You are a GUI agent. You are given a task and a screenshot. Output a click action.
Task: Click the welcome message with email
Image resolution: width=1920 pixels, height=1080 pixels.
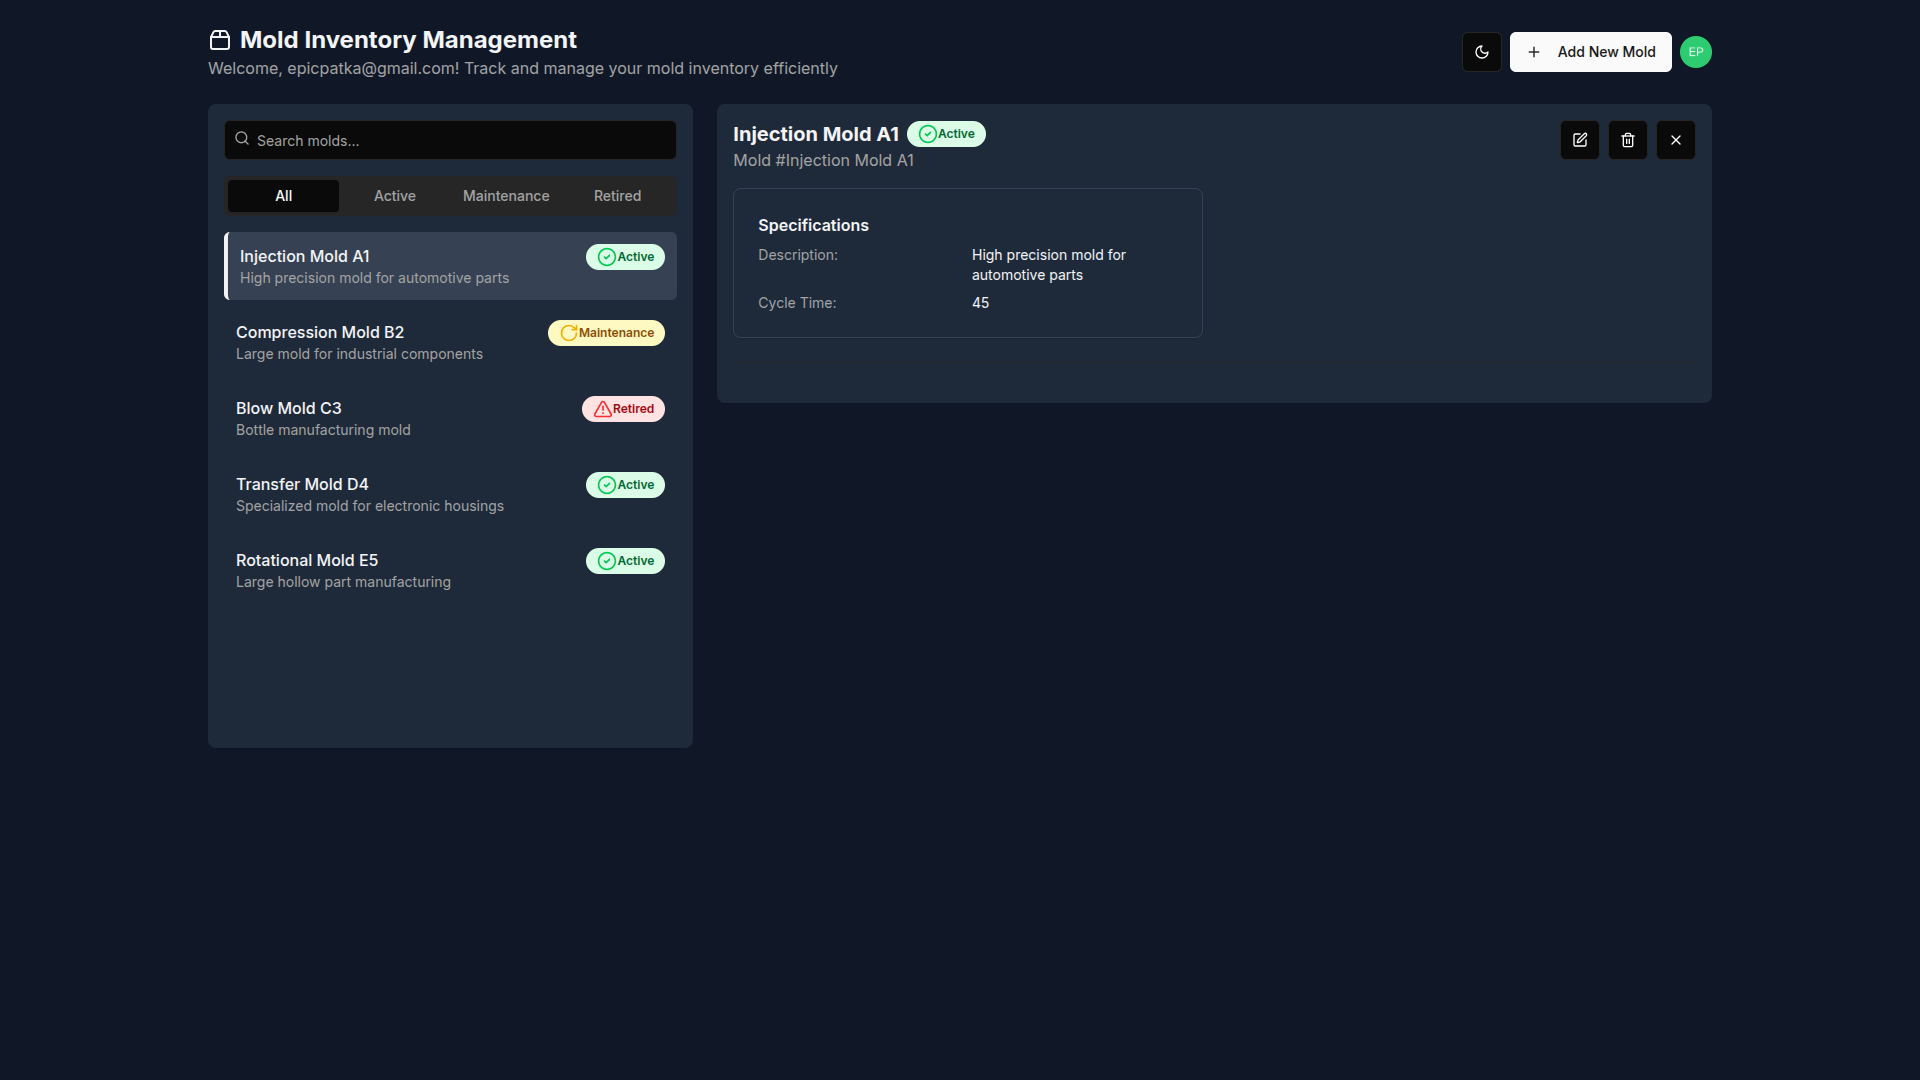click(523, 68)
